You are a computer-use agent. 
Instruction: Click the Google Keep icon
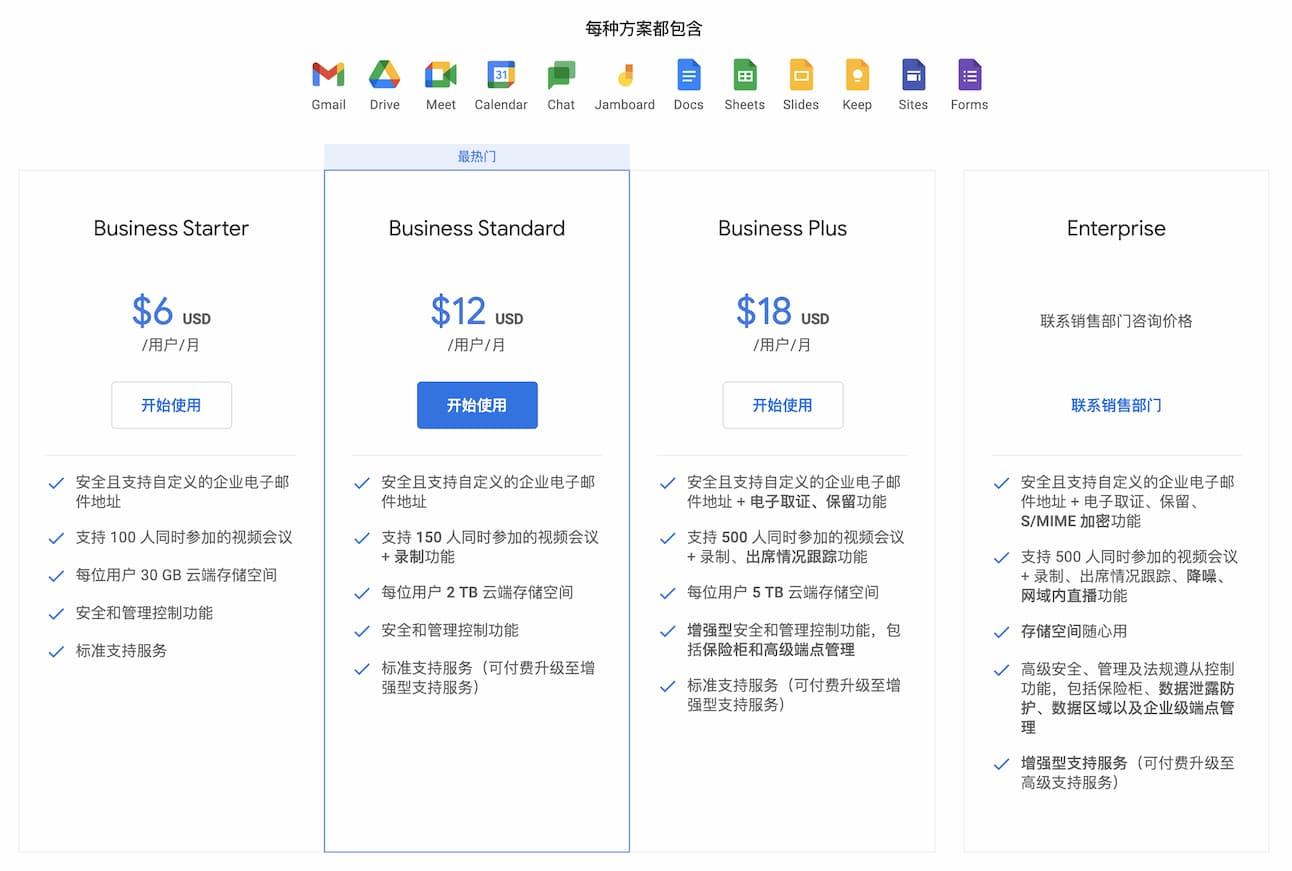857,75
